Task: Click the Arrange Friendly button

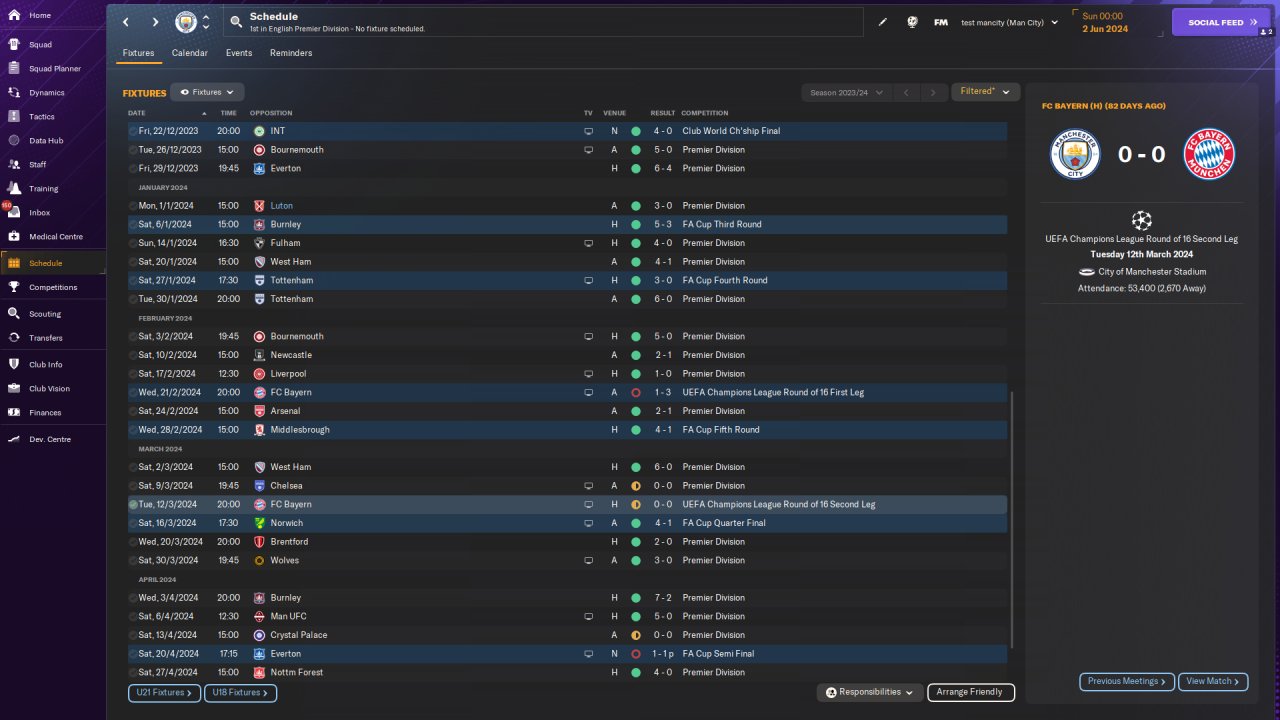Action: coord(971,692)
